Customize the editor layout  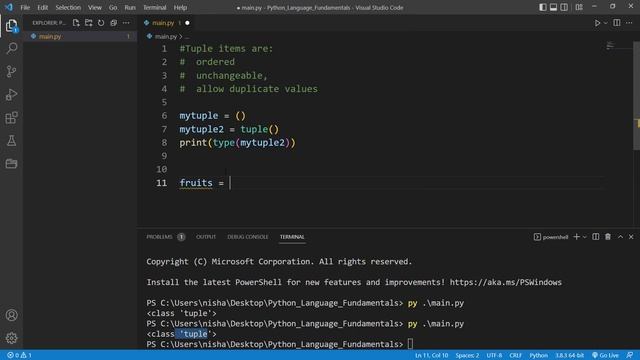[579, 7]
